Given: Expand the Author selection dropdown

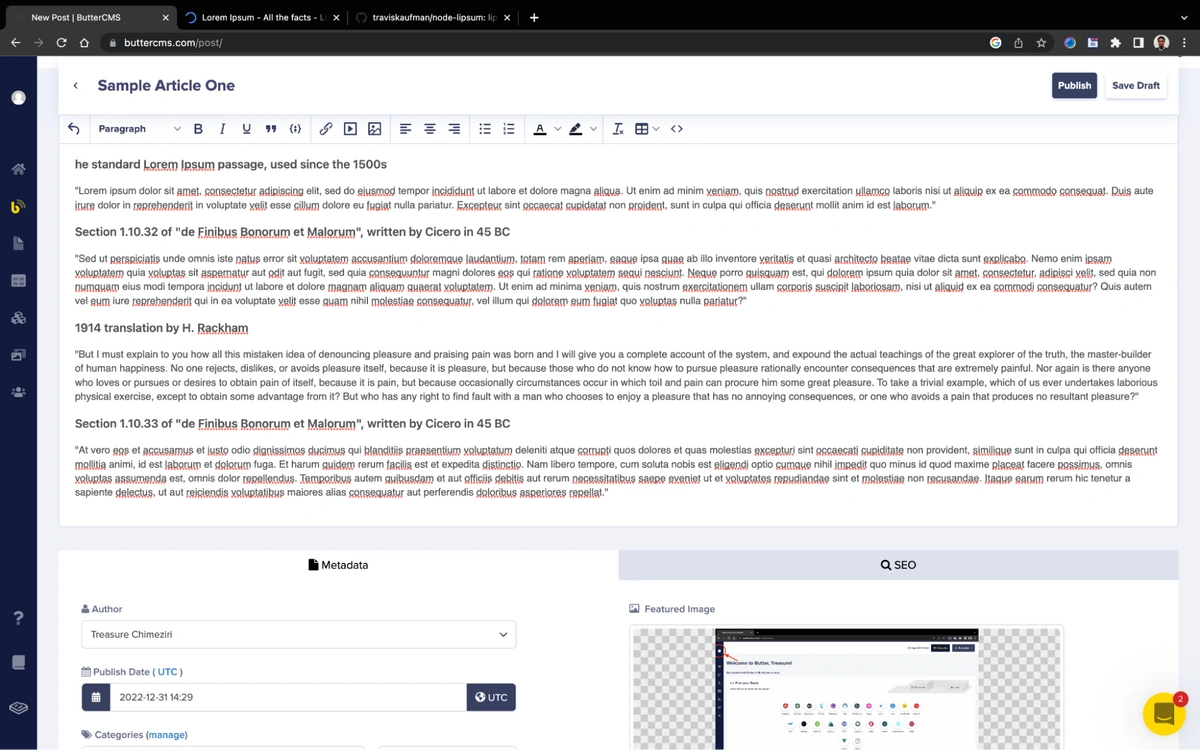Looking at the screenshot, I should point(298,634).
